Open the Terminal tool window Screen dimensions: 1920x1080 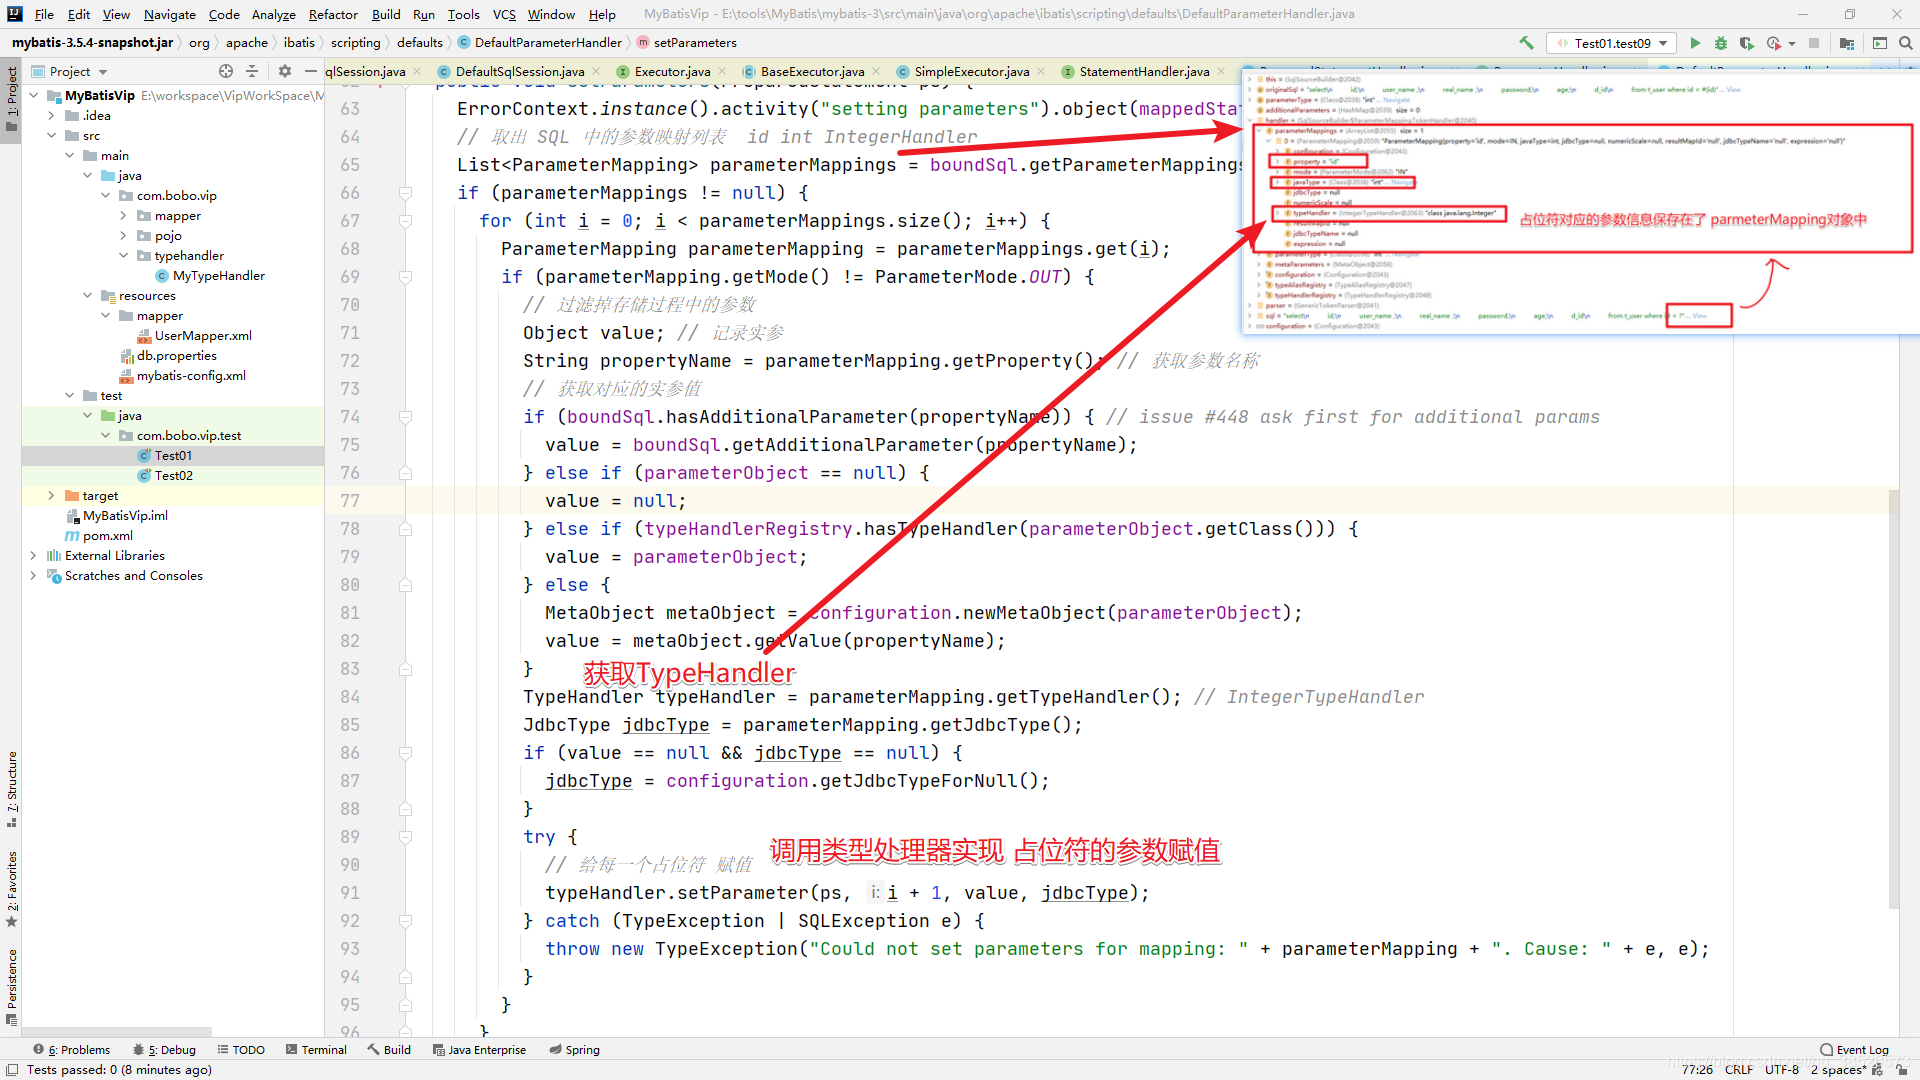(x=316, y=1049)
